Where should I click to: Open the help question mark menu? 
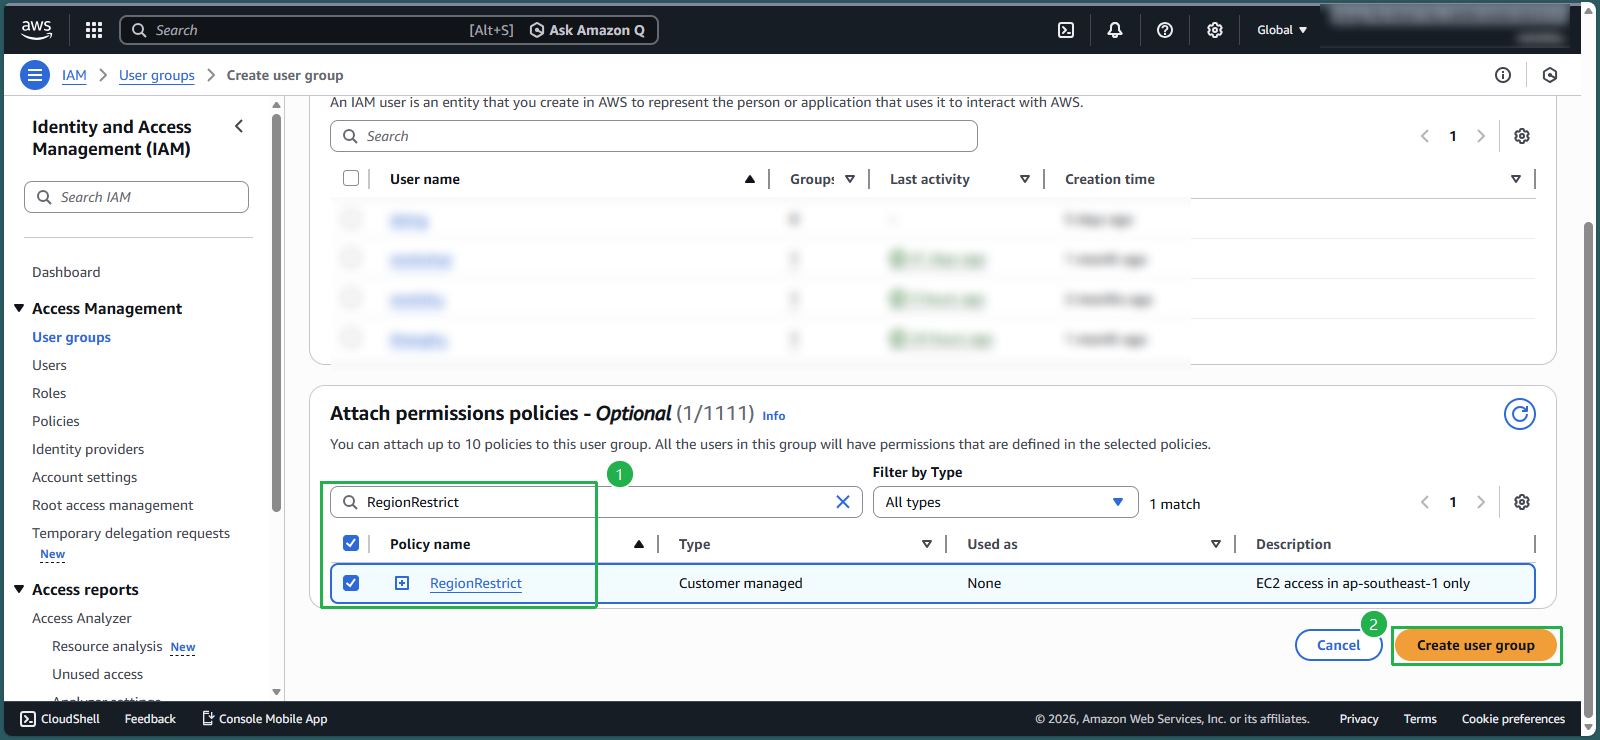coord(1165,30)
